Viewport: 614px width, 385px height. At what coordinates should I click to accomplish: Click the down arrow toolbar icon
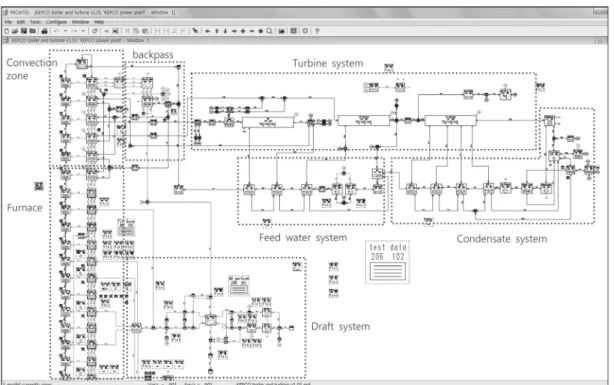point(225,31)
